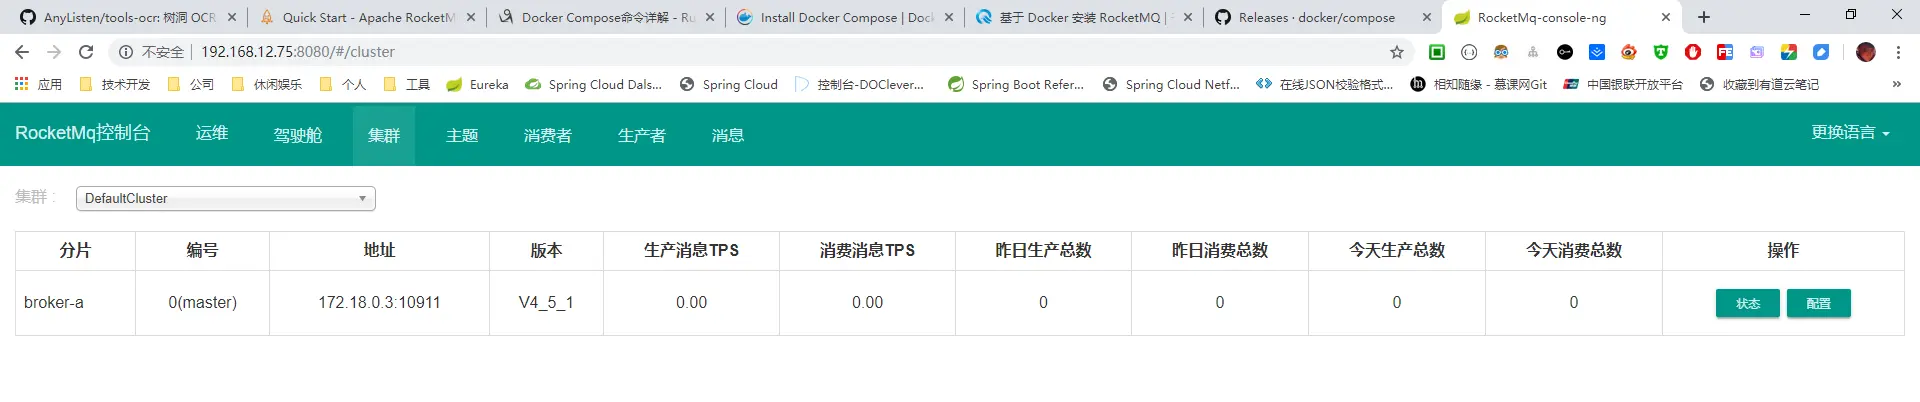This screenshot has width=1920, height=402.
Task: Click the 配置 button for broker-a
Action: [1819, 303]
